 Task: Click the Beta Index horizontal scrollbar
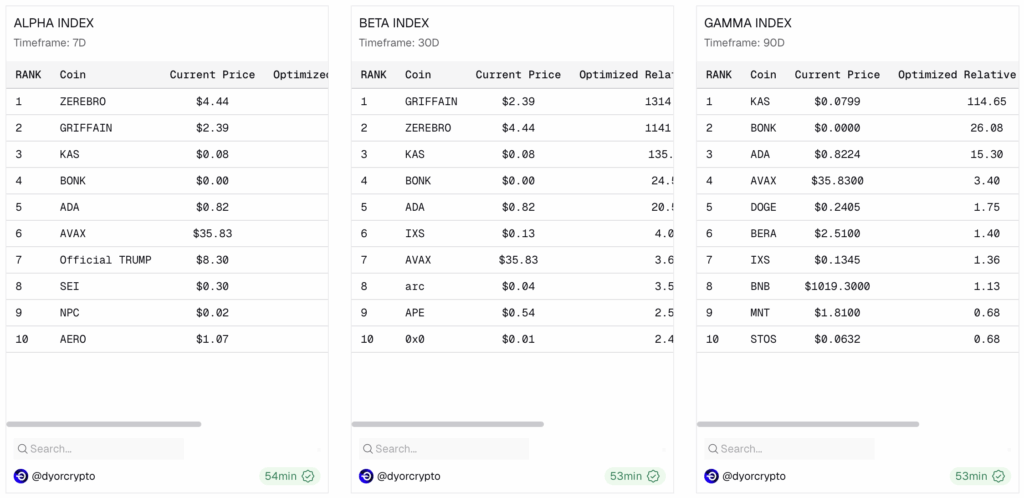tap(448, 424)
